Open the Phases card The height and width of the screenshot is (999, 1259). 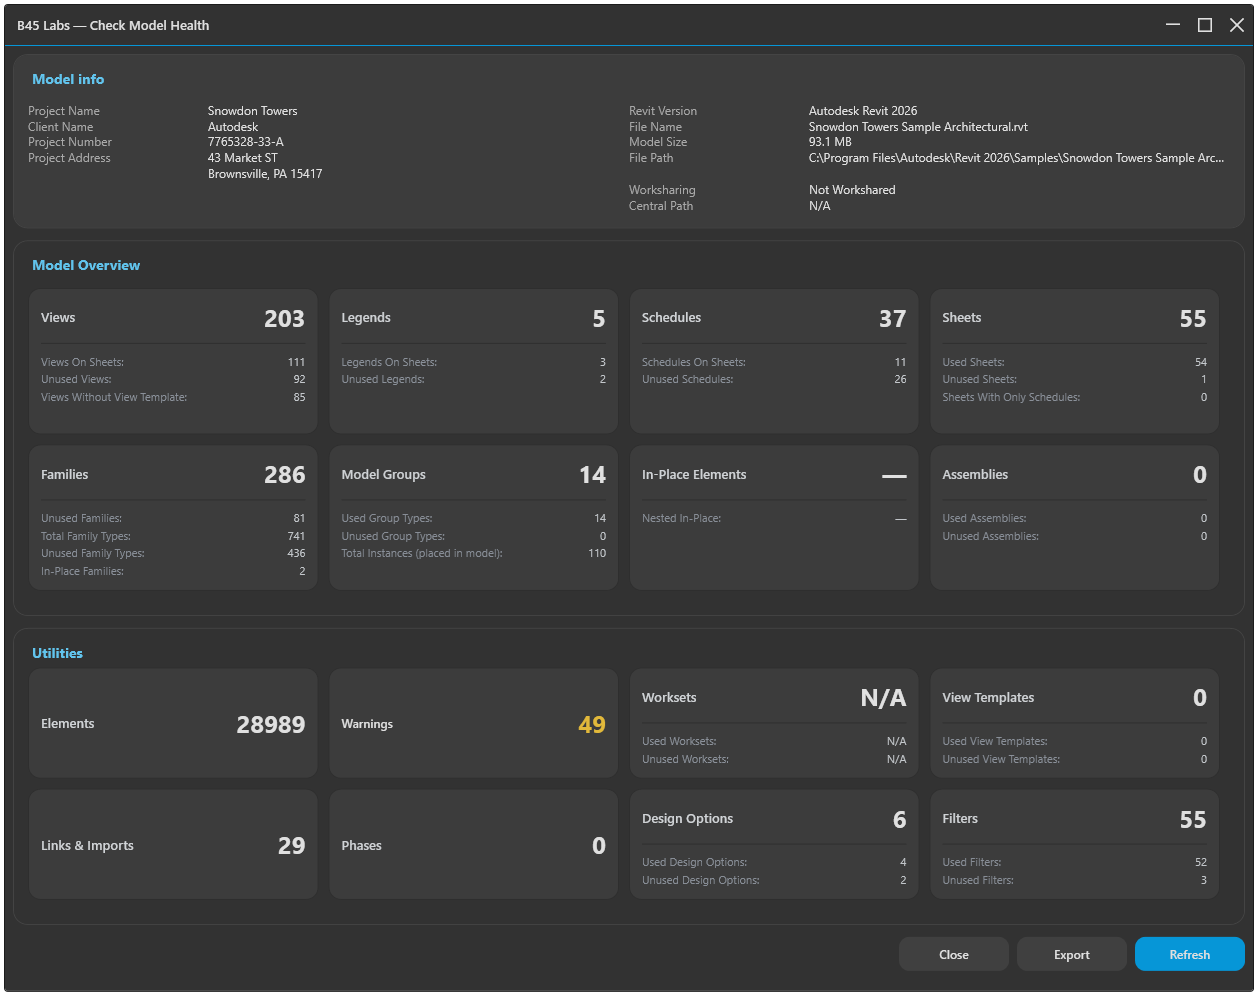[473, 844]
